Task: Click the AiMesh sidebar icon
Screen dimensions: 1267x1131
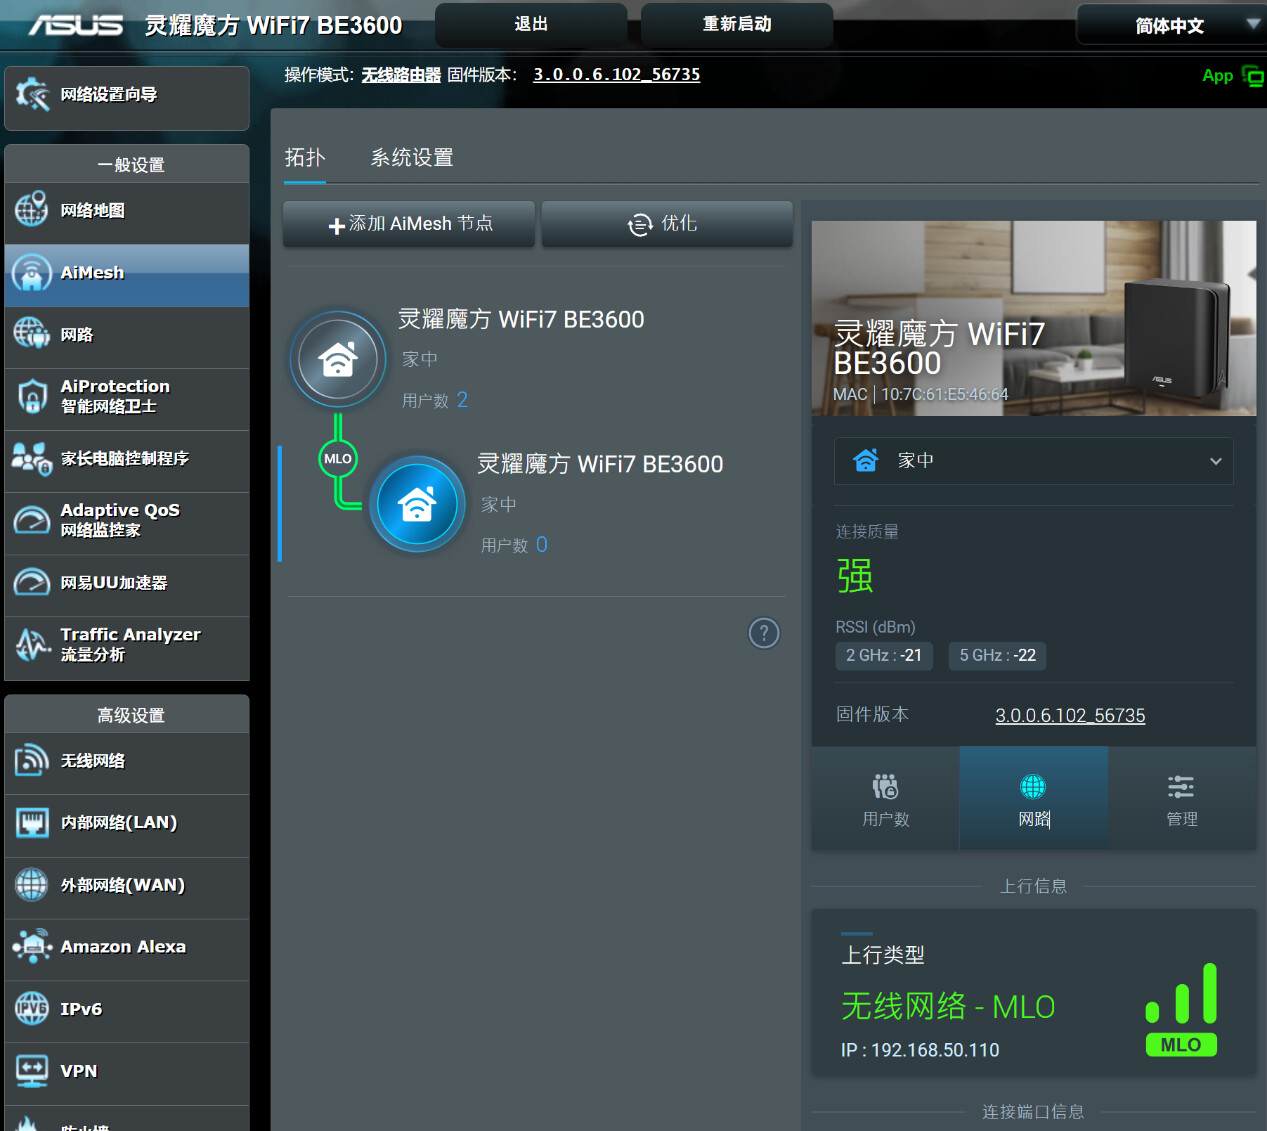Action: coord(32,273)
